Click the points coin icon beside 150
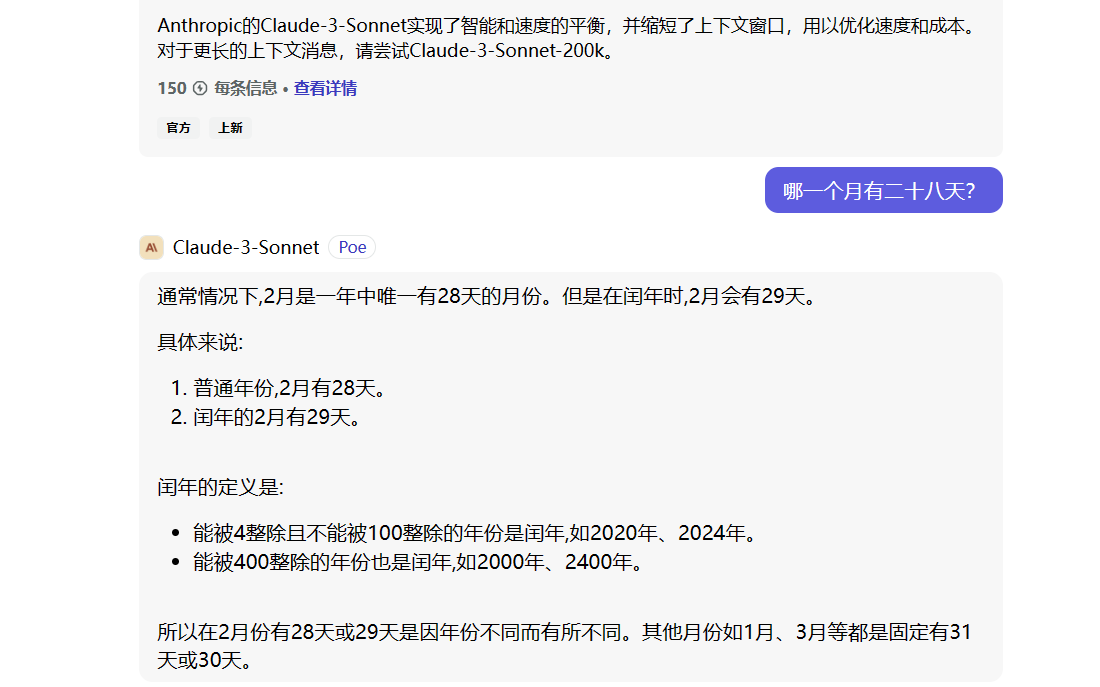This screenshot has height=687, width=1100. 200,88
